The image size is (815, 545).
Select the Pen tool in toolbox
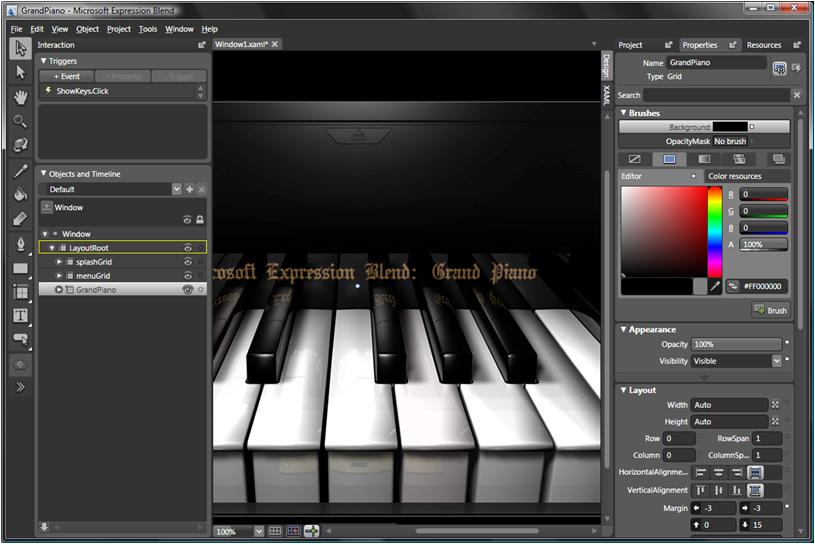[x=20, y=243]
